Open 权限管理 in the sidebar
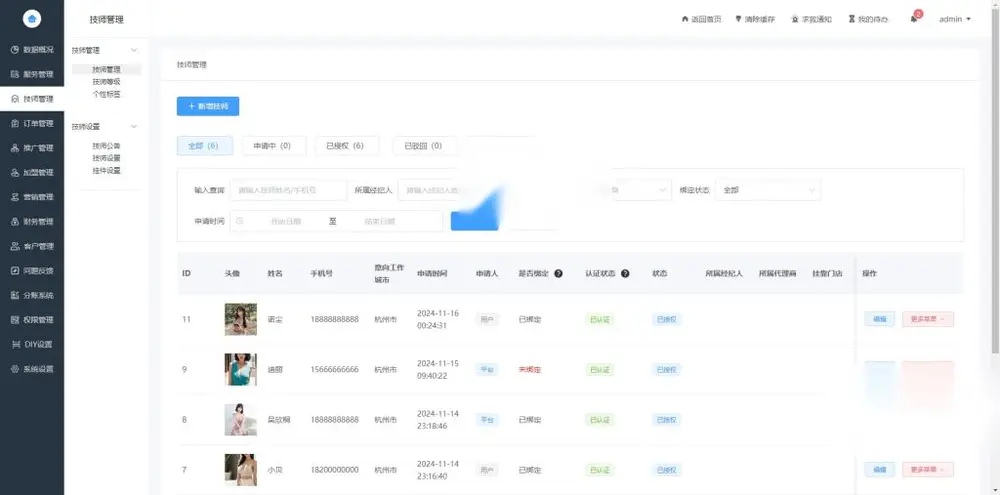 pos(32,320)
